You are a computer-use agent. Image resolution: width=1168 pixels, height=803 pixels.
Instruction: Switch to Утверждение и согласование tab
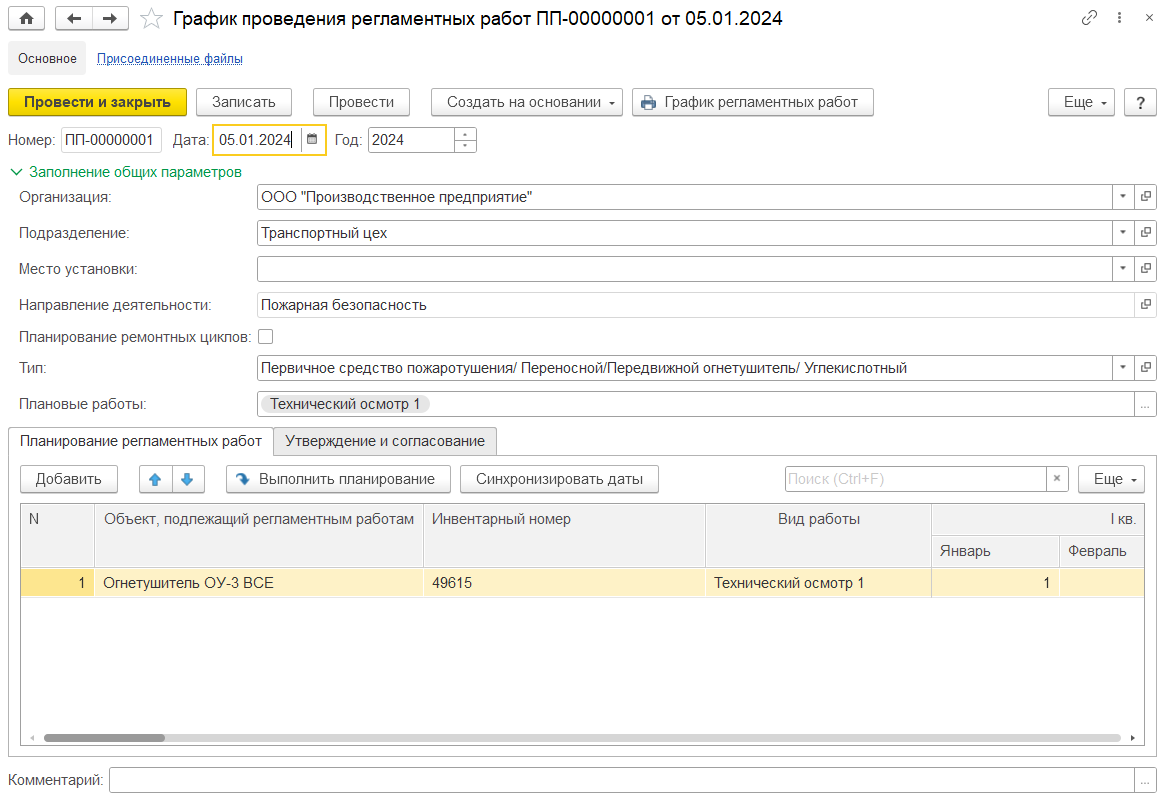click(x=385, y=441)
